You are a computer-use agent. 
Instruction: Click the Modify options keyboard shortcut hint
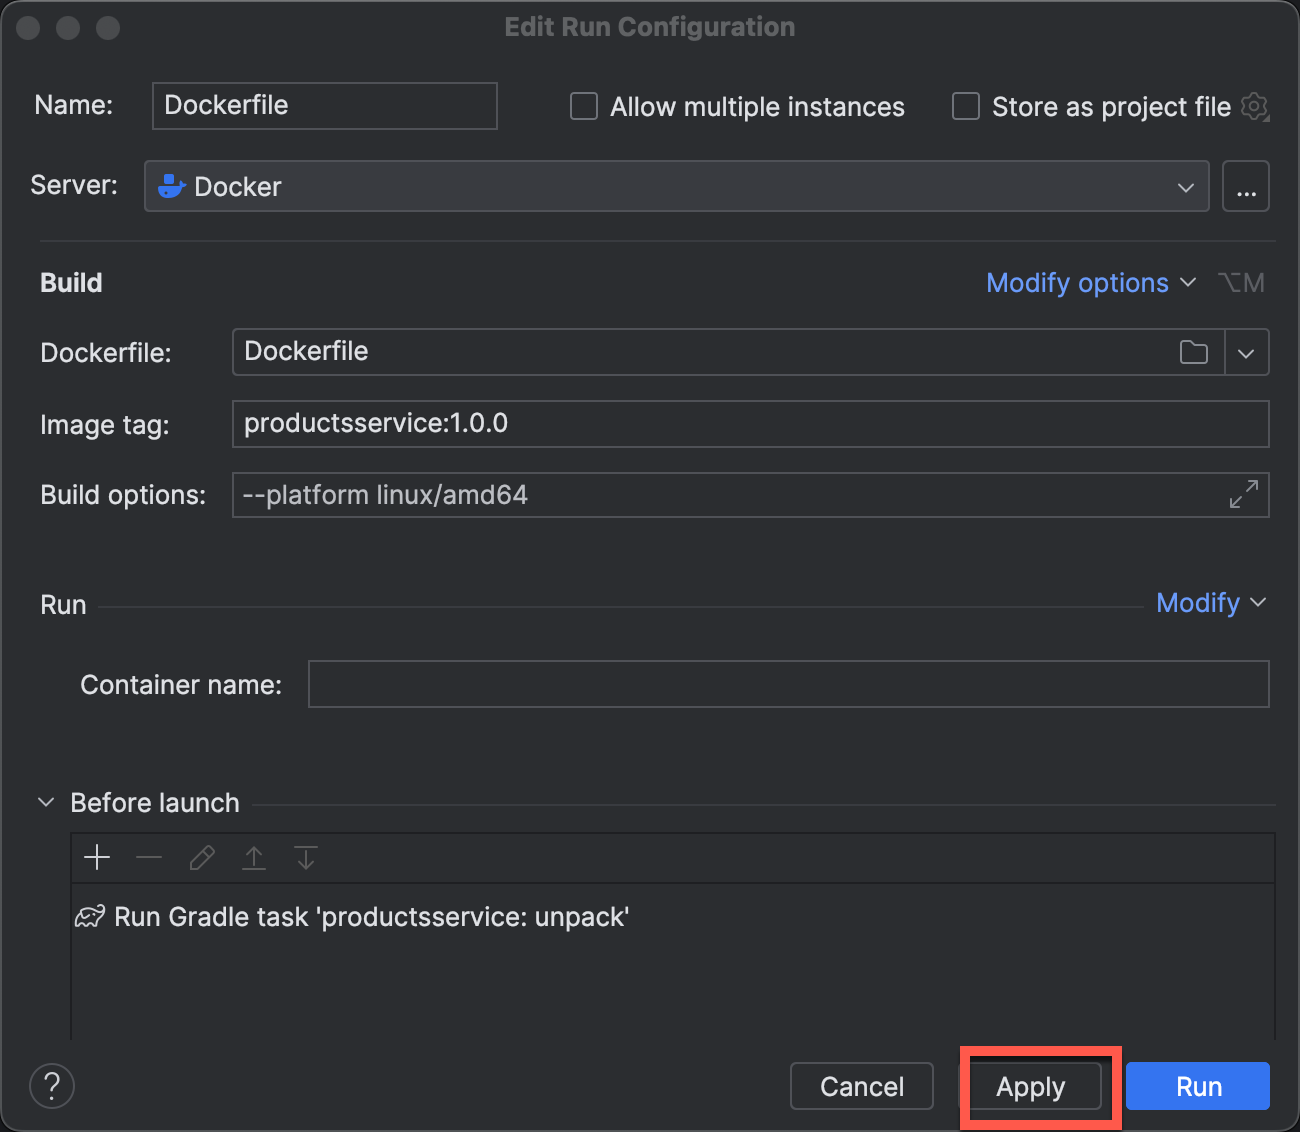(1241, 283)
